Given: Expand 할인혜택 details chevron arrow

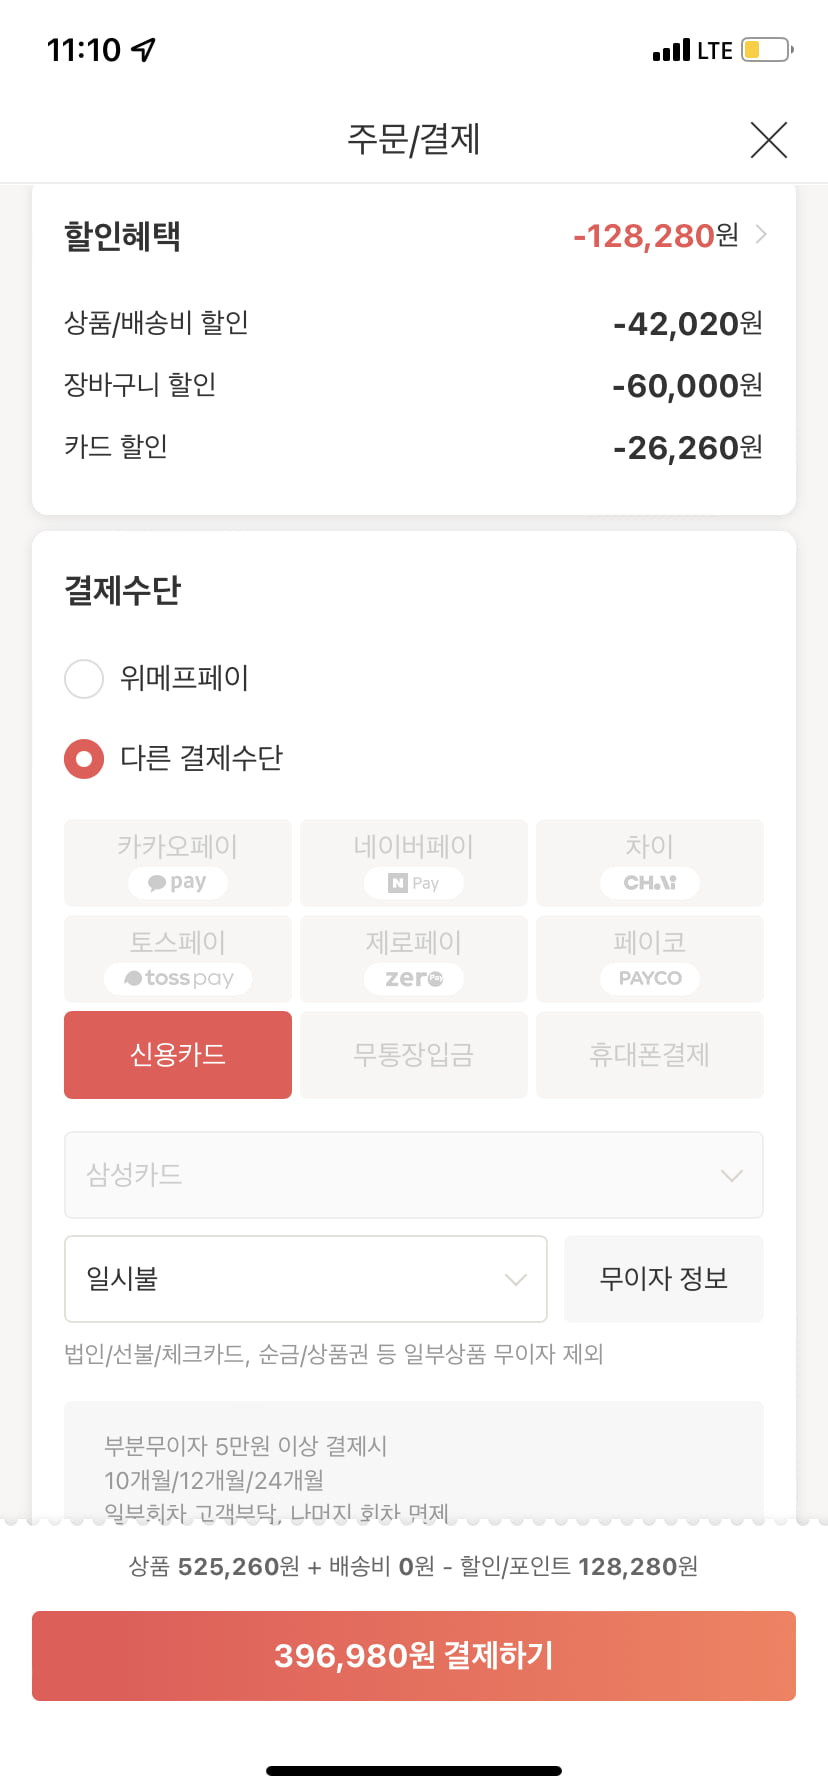Looking at the screenshot, I should tap(761, 235).
